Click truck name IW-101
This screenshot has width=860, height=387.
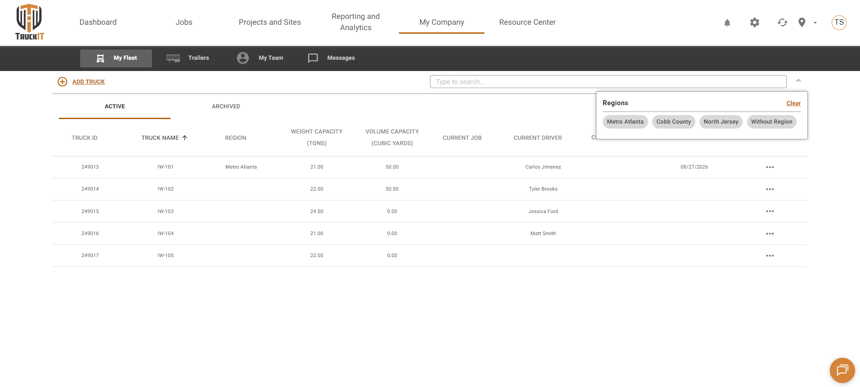click(166, 167)
